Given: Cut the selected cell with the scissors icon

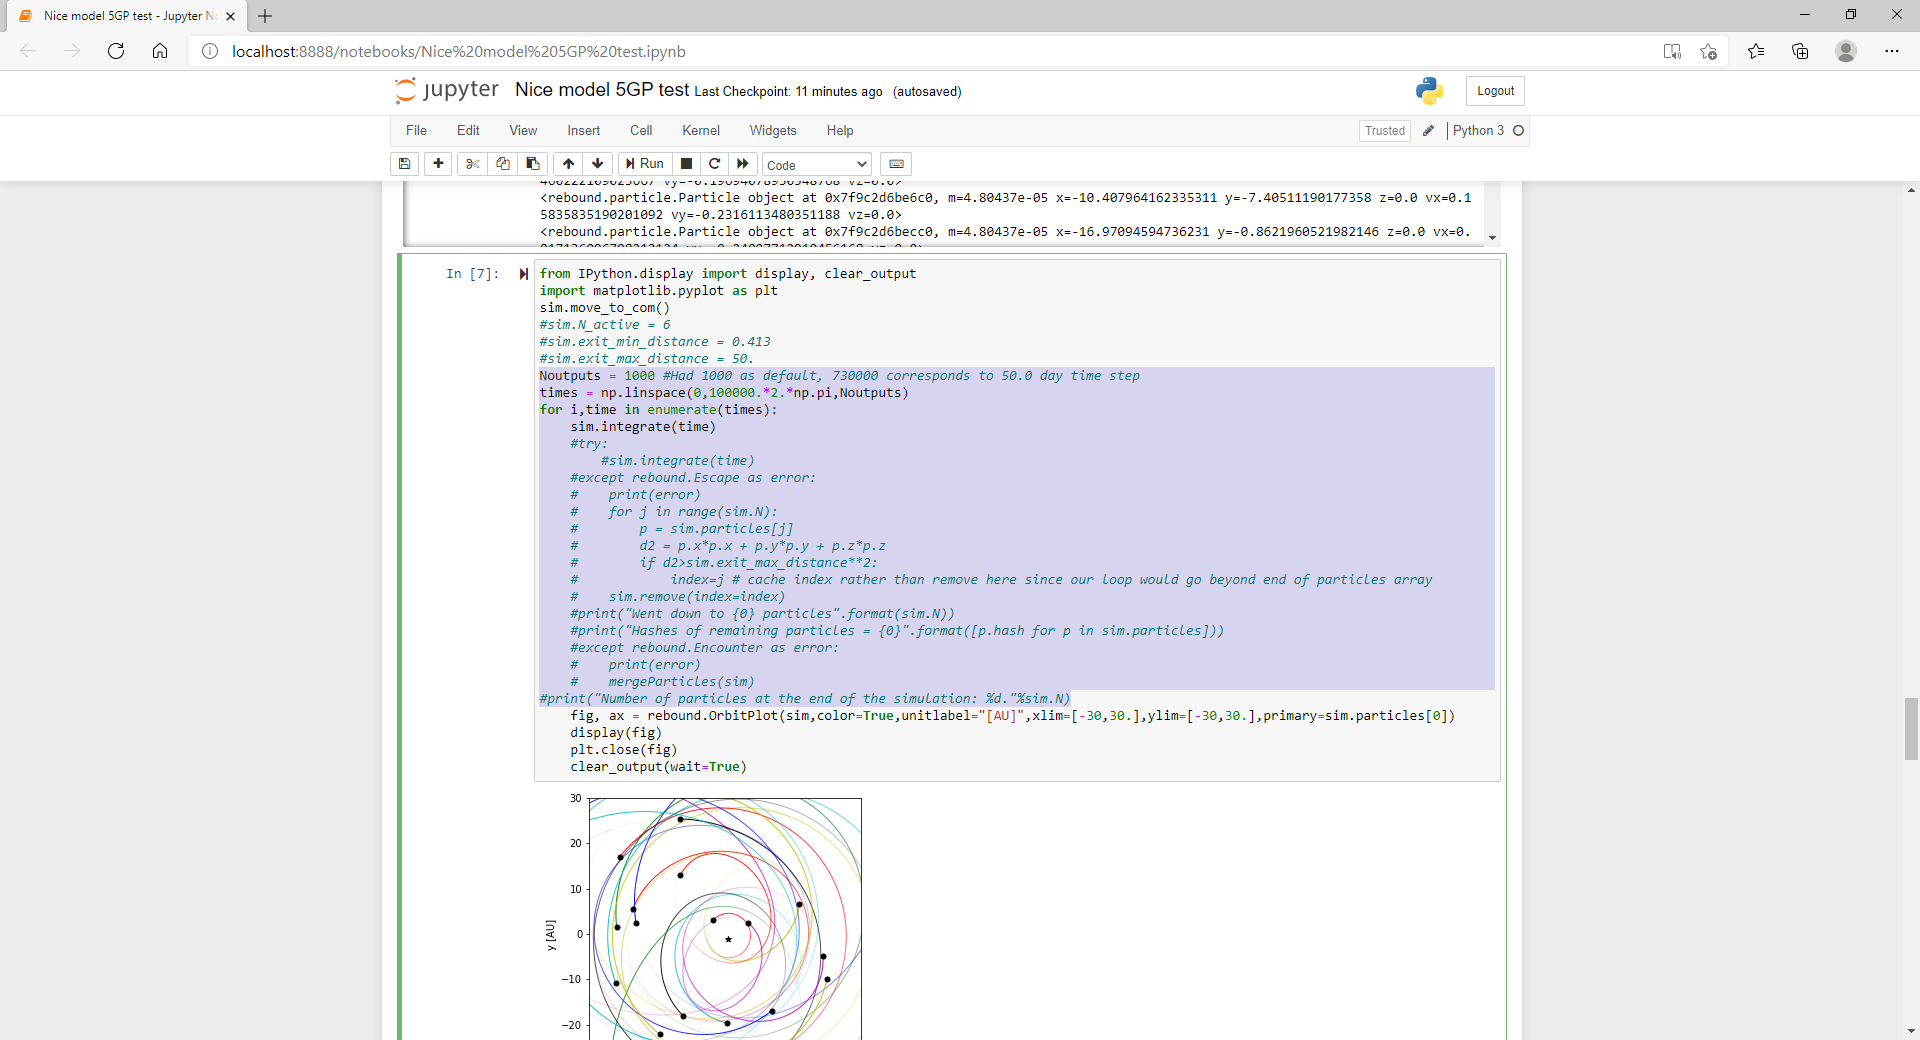Looking at the screenshot, I should [x=472, y=164].
